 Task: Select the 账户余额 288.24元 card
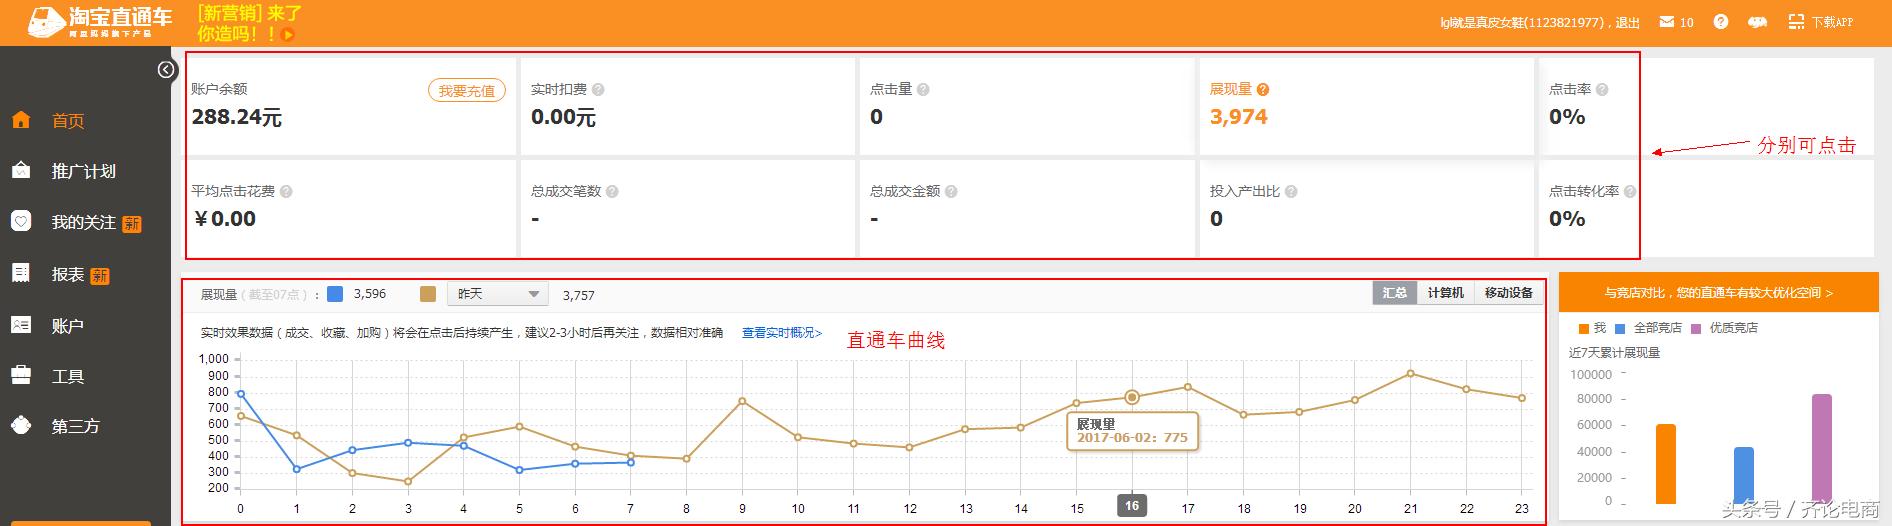[x=350, y=106]
